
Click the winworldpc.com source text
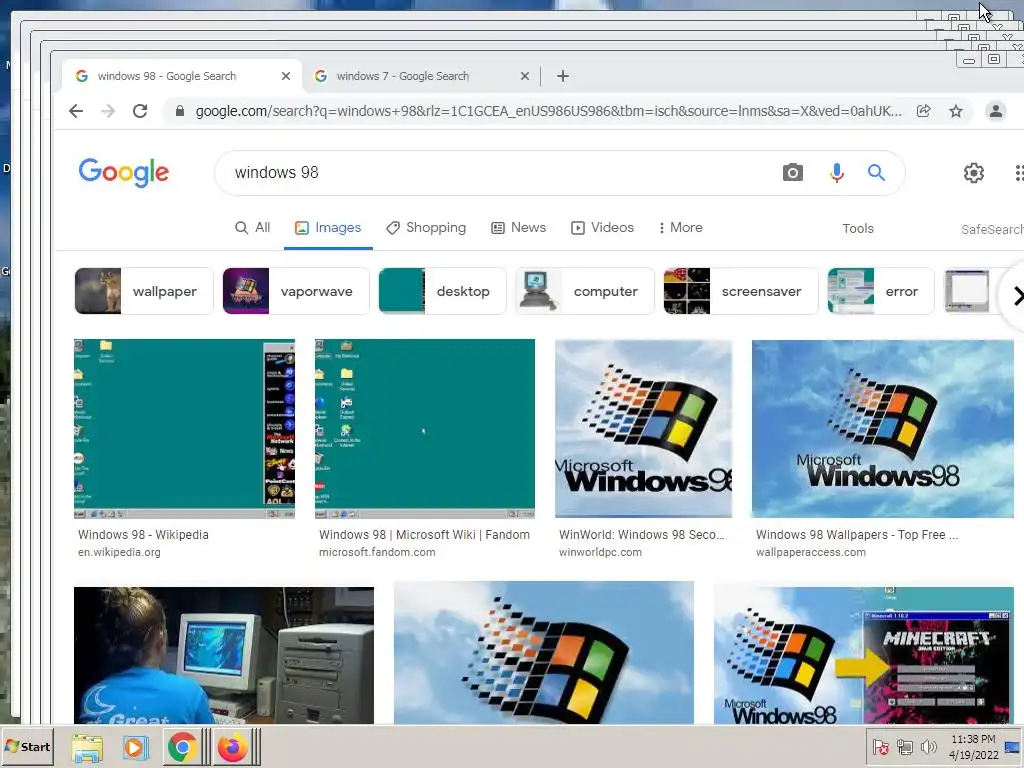click(600, 552)
